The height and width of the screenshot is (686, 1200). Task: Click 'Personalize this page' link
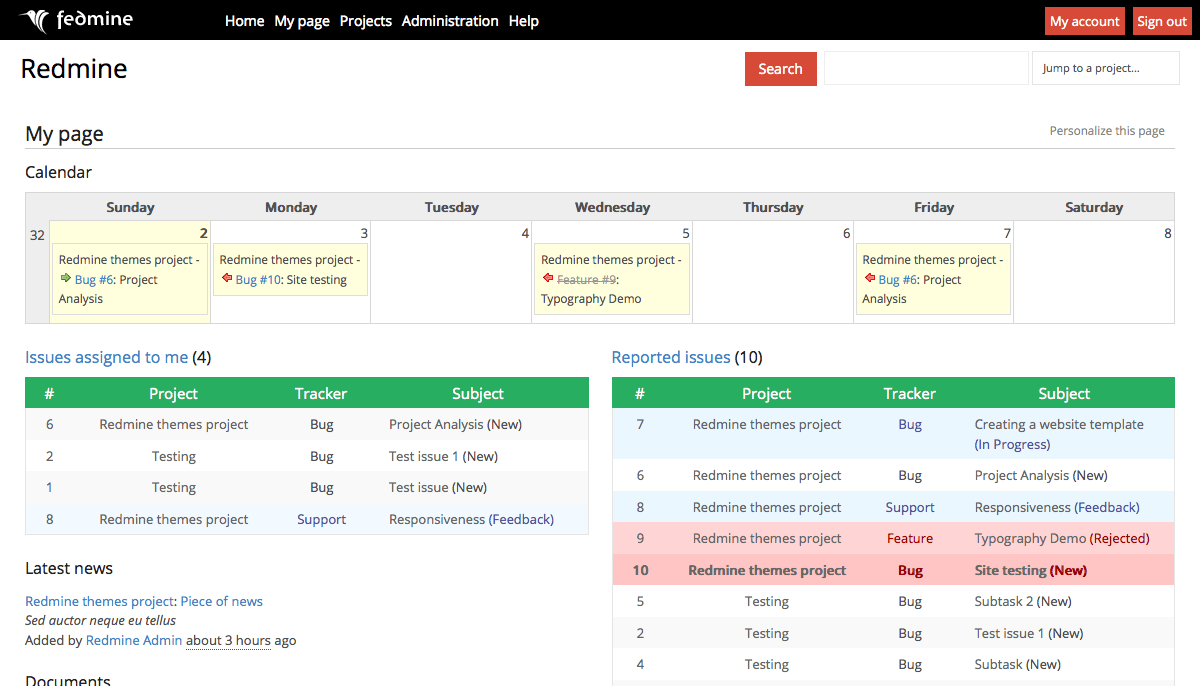click(1107, 131)
